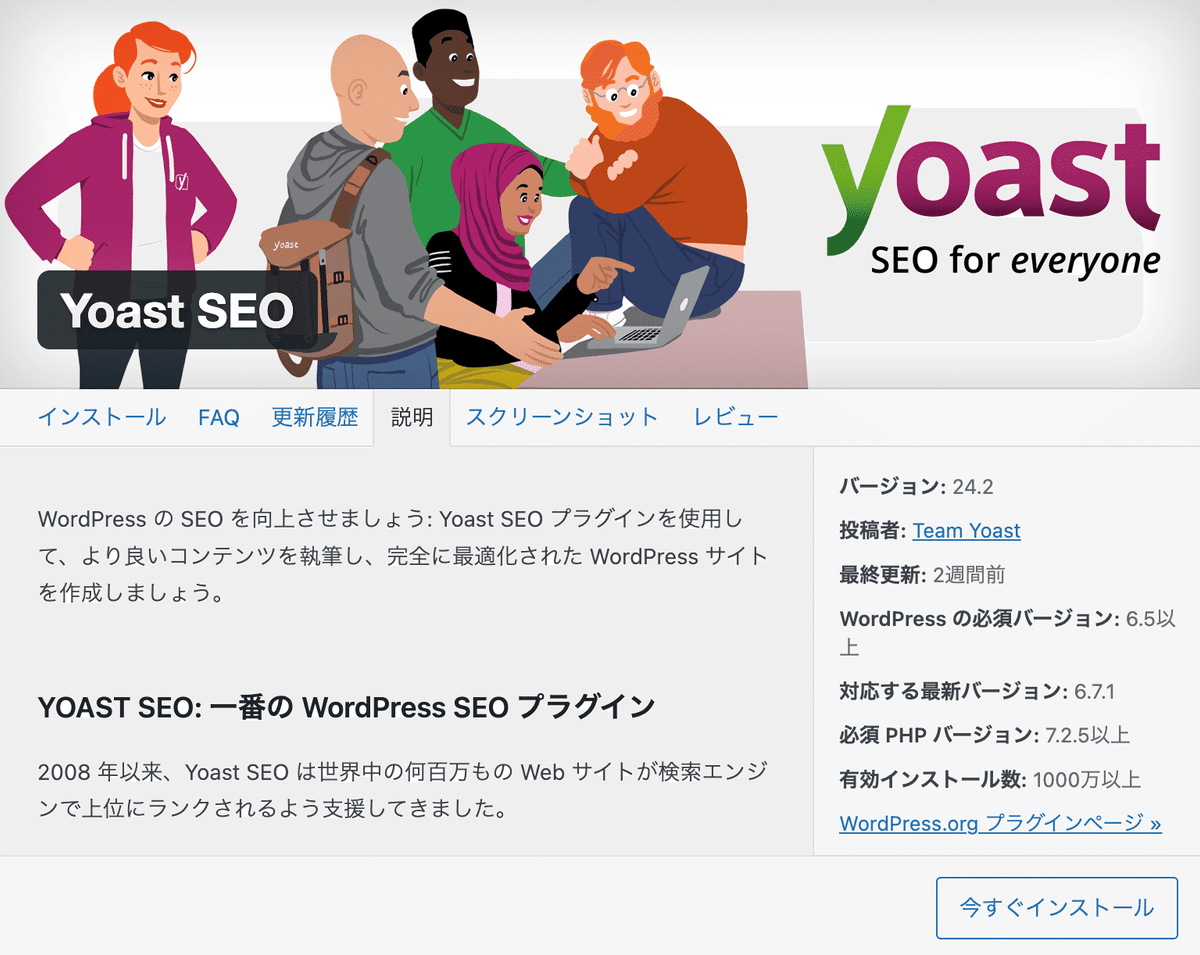Click the バージョン 24.2 info line
The image size is (1200, 955).
click(x=916, y=487)
